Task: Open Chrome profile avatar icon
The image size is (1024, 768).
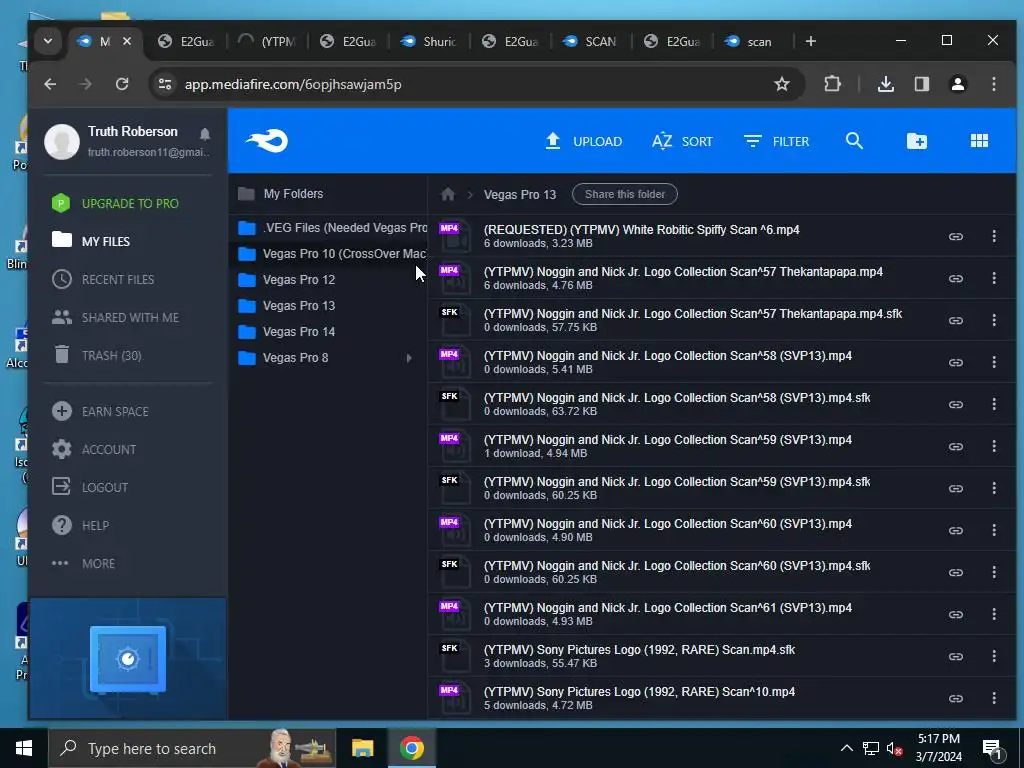Action: (x=958, y=84)
